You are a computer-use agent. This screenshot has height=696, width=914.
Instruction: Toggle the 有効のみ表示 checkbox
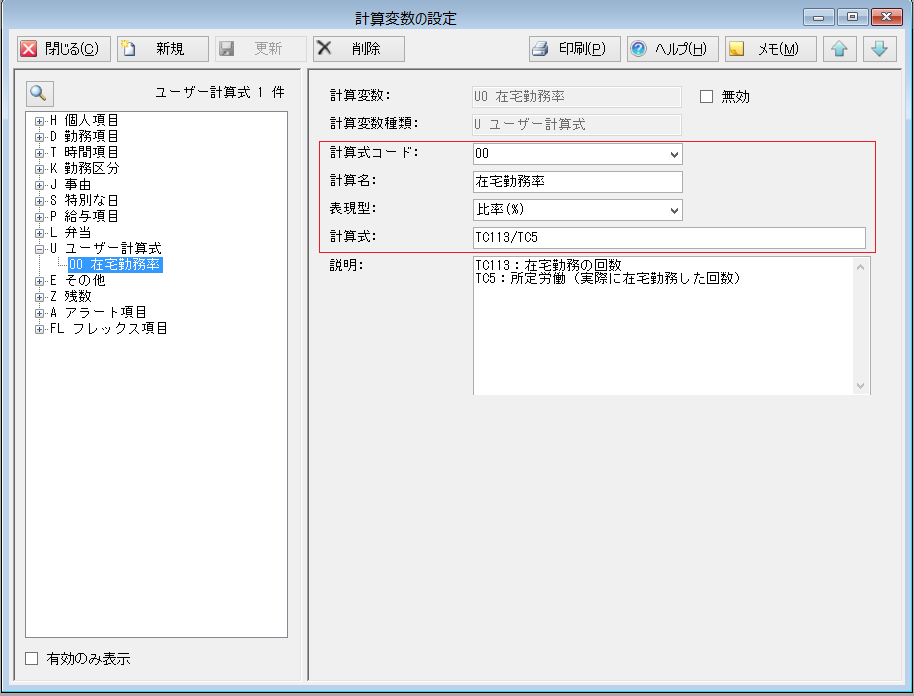tap(32, 659)
